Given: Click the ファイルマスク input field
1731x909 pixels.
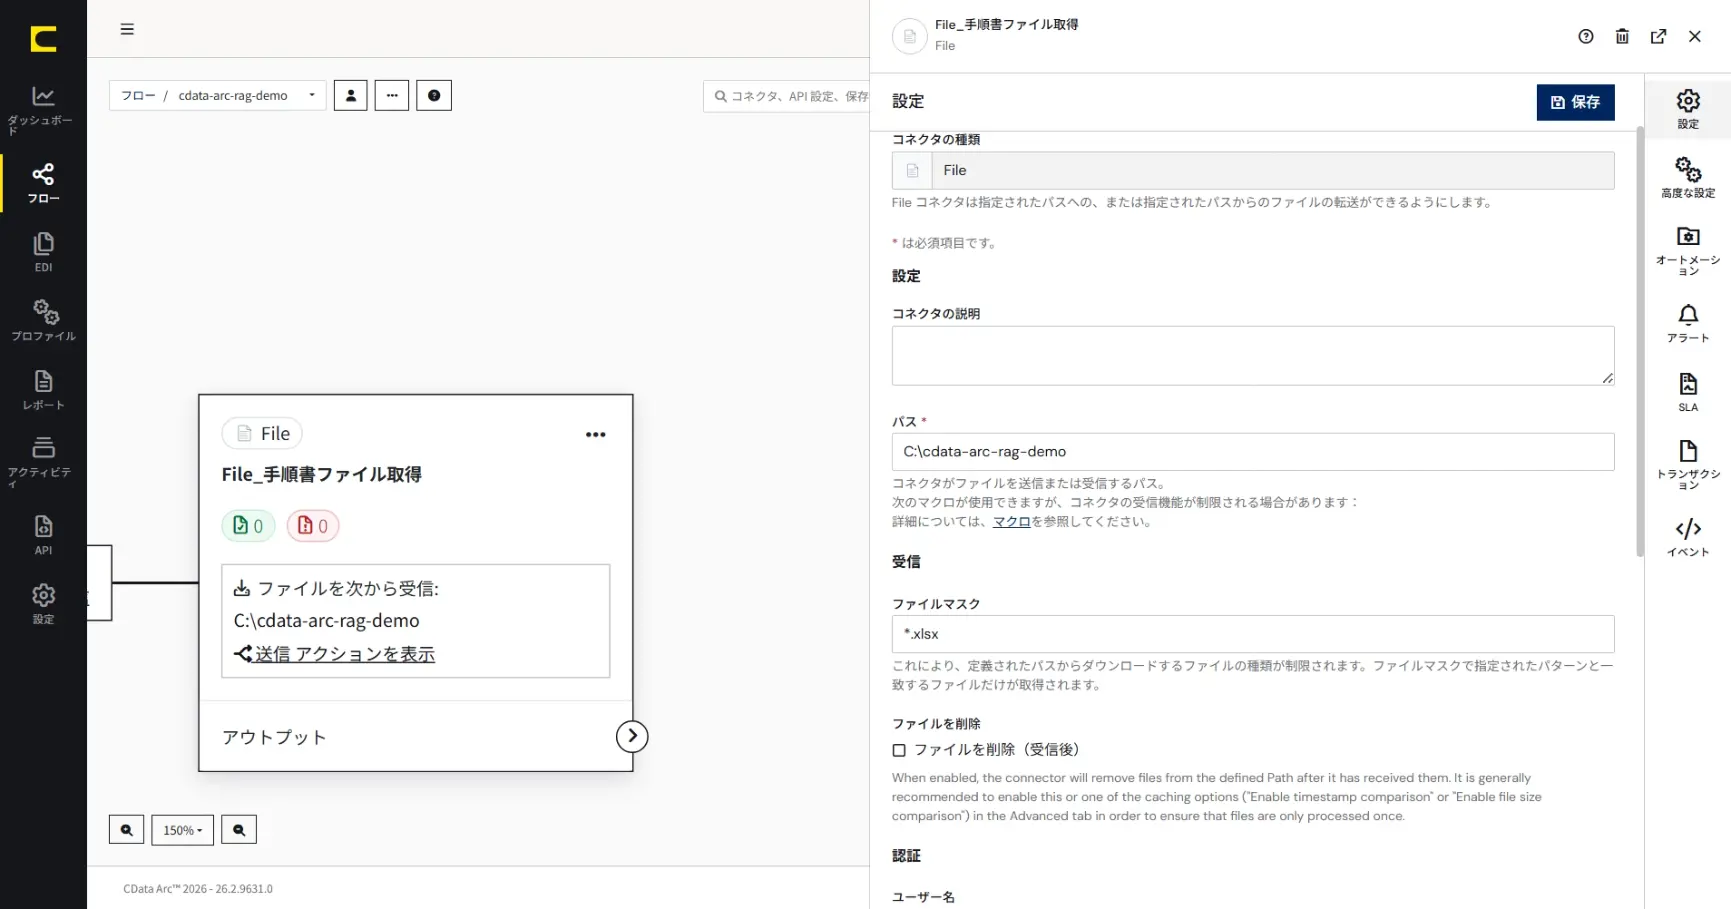Looking at the screenshot, I should tap(1253, 634).
